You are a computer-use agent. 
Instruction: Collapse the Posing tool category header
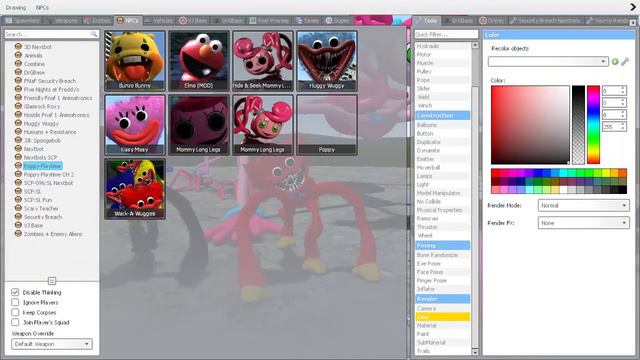(443, 245)
